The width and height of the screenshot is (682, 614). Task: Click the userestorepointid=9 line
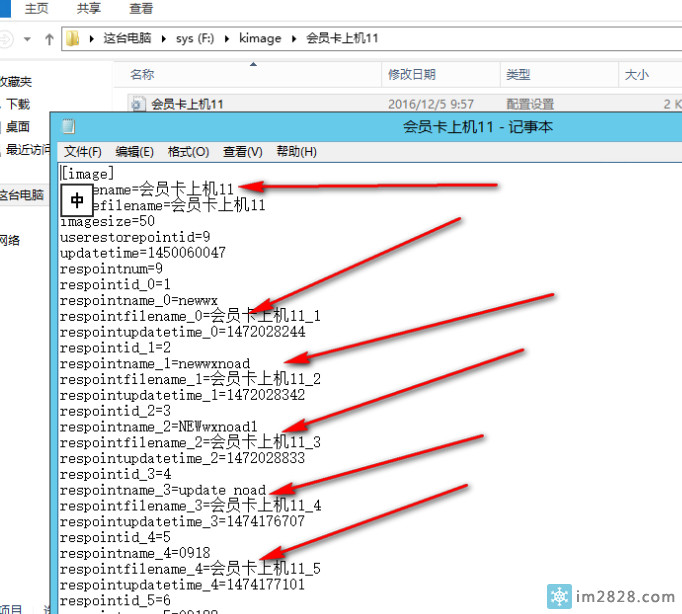(135, 237)
